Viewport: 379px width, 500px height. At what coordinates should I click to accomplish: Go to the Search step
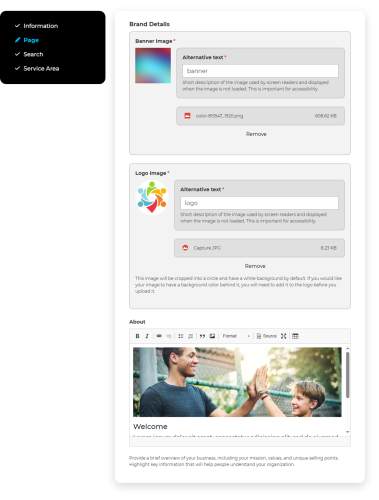tap(33, 54)
